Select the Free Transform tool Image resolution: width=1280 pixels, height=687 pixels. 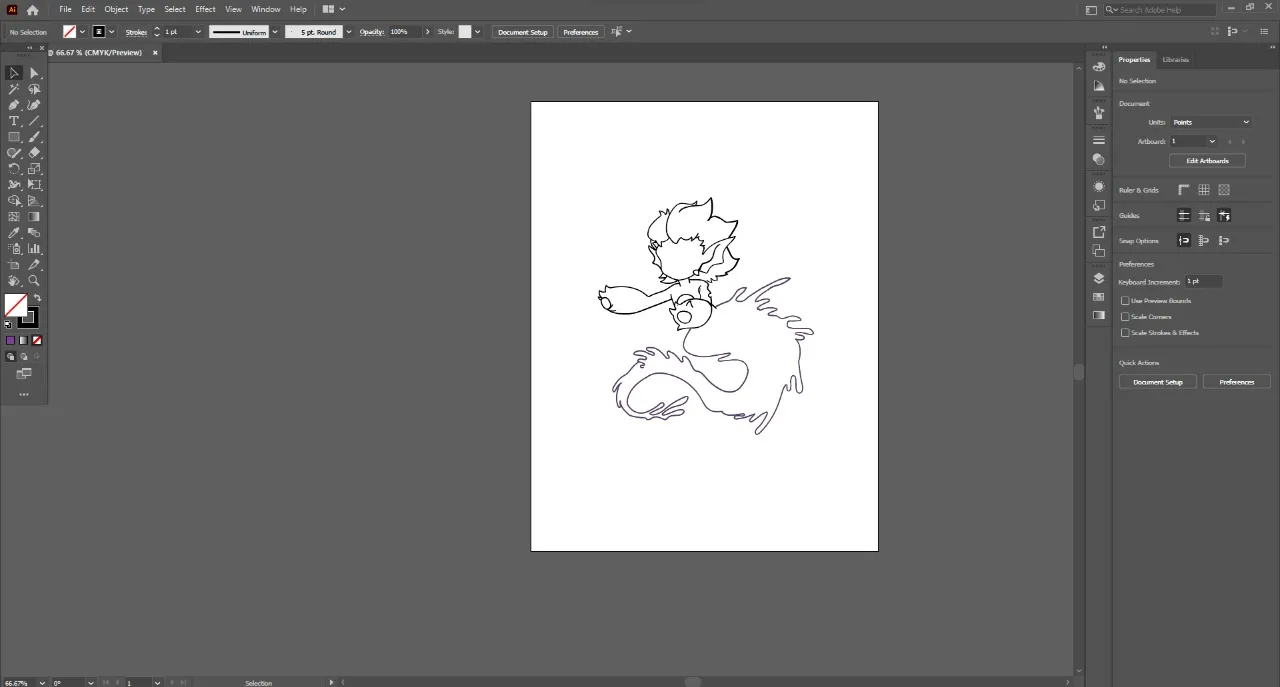coord(34,185)
